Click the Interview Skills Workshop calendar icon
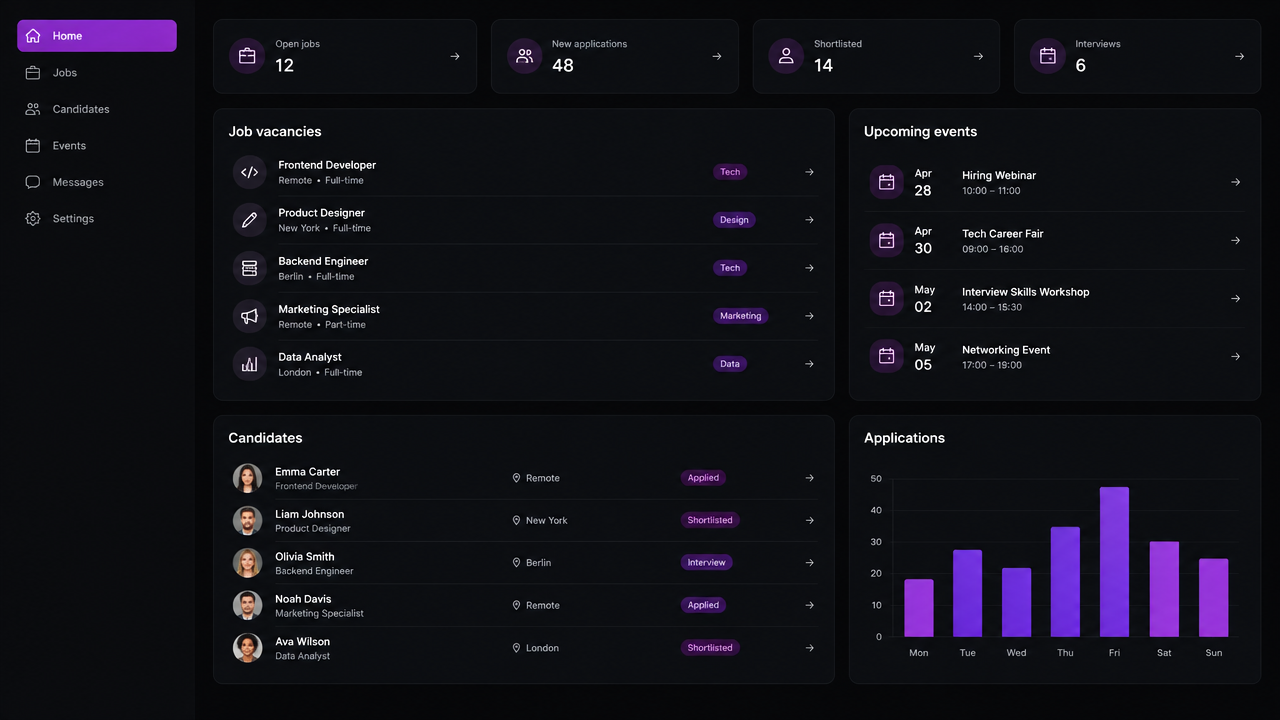 click(886, 298)
